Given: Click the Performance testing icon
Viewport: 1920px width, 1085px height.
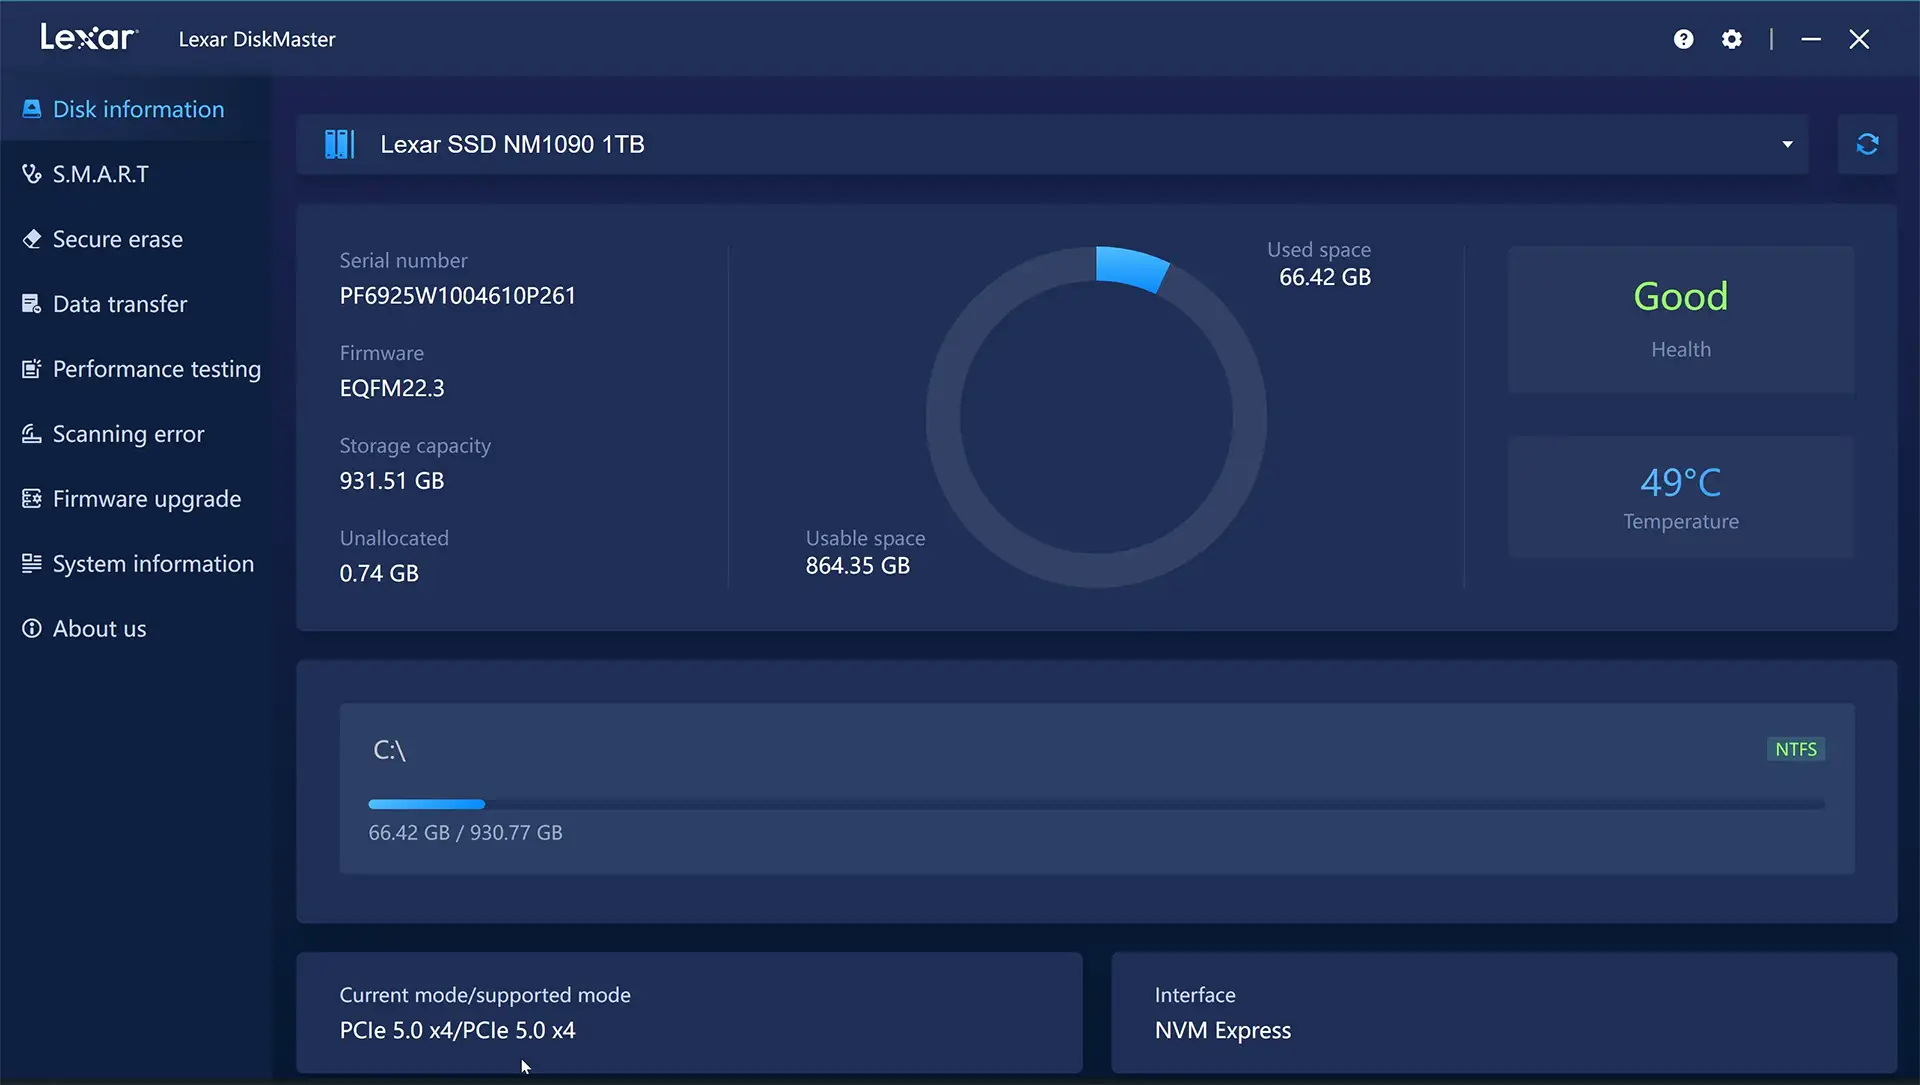Looking at the screenshot, I should pos(32,369).
